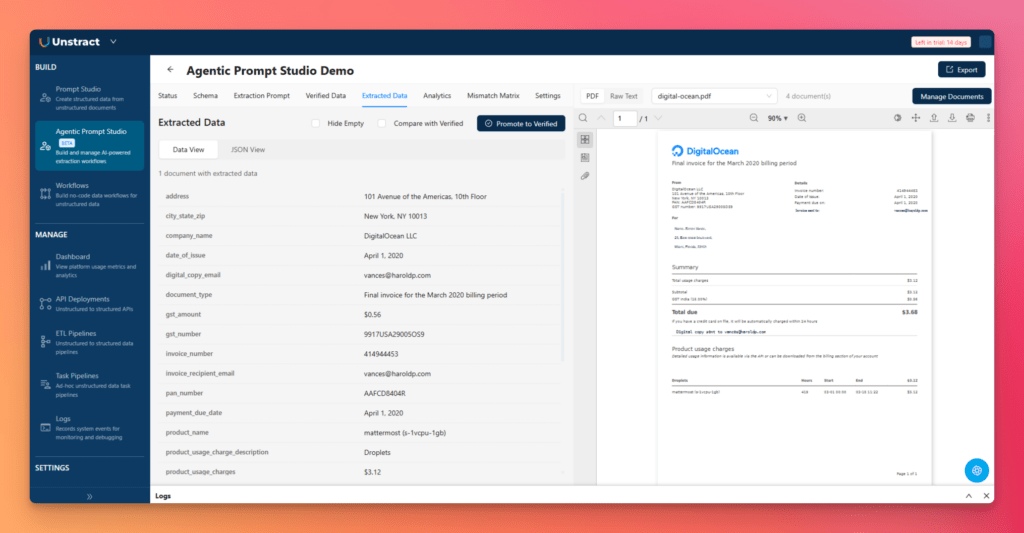1024x533 pixels.
Task: Click the download icon in PDF toolbar
Action: 952,118
